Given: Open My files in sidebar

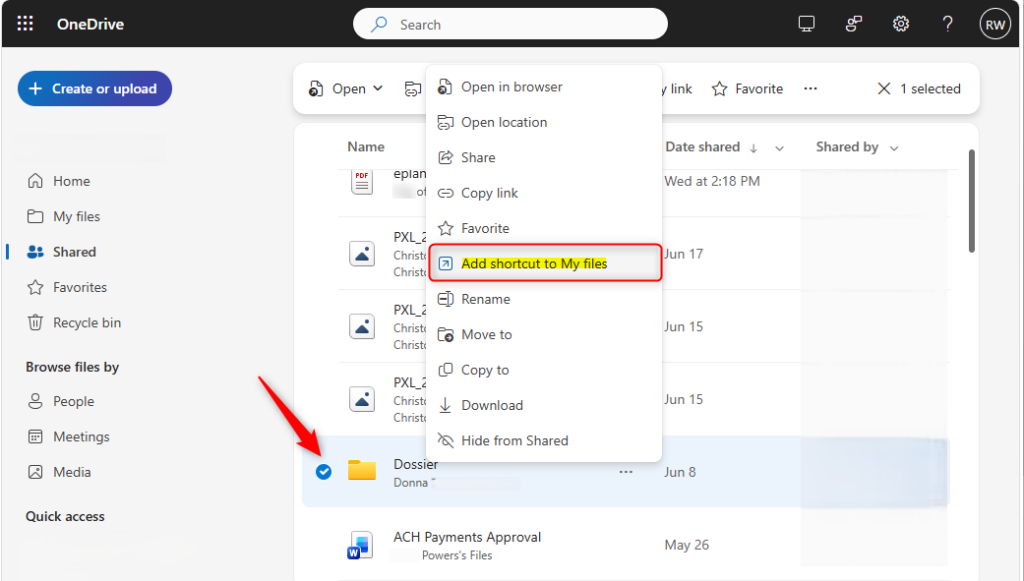Looking at the screenshot, I should 63,216.
